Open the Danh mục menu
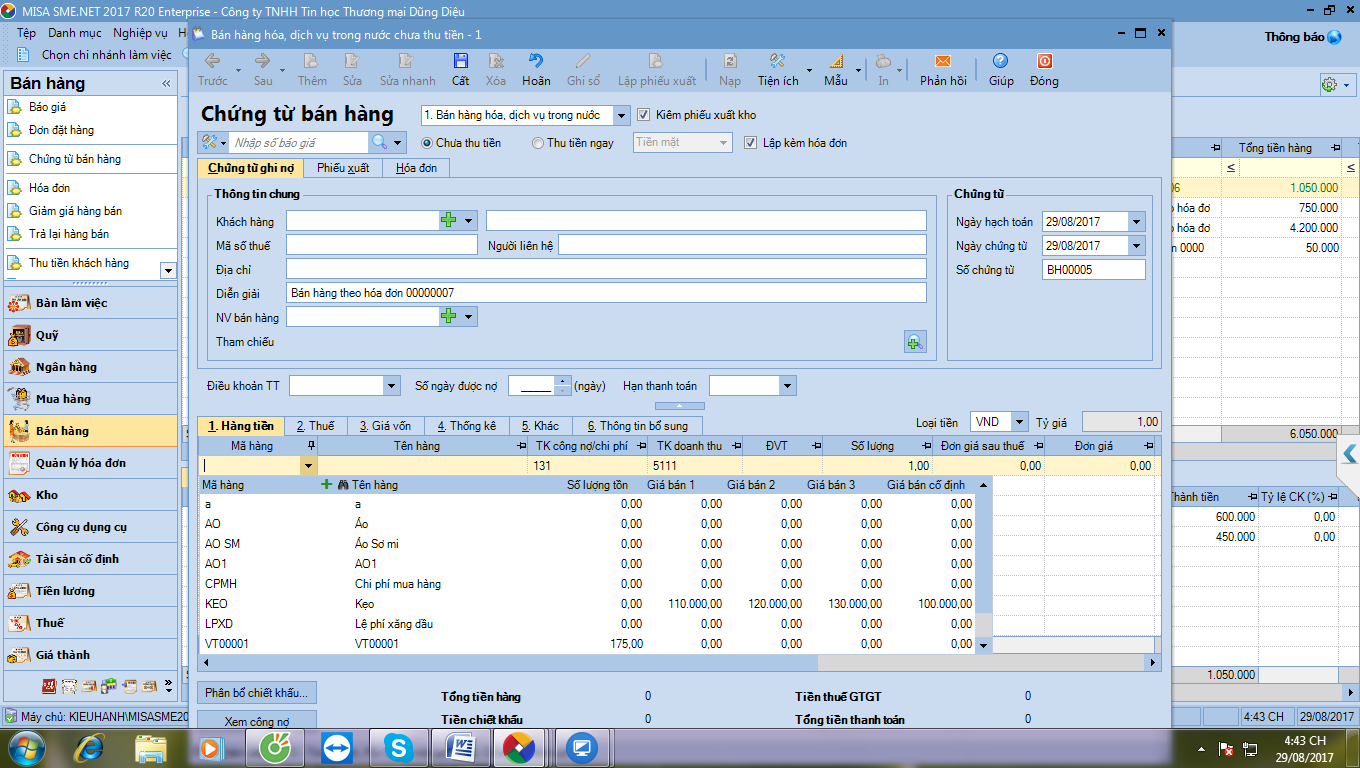The image size is (1360, 768). [75, 33]
